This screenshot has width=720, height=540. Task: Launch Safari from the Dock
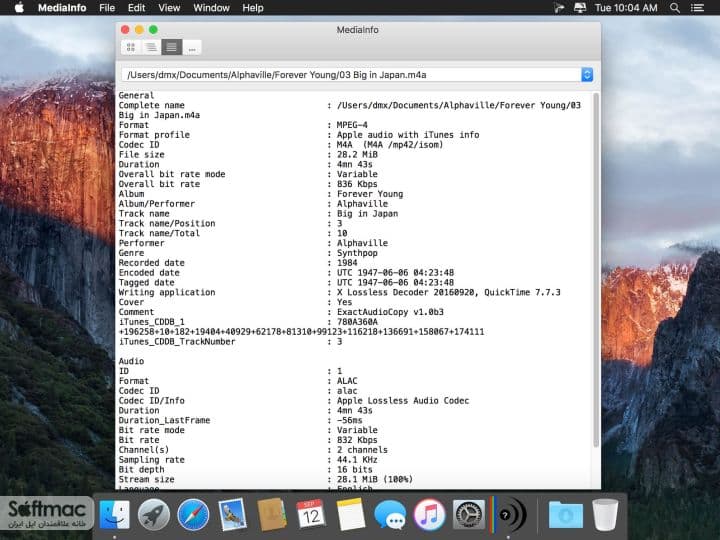pyautogui.click(x=193, y=514)
